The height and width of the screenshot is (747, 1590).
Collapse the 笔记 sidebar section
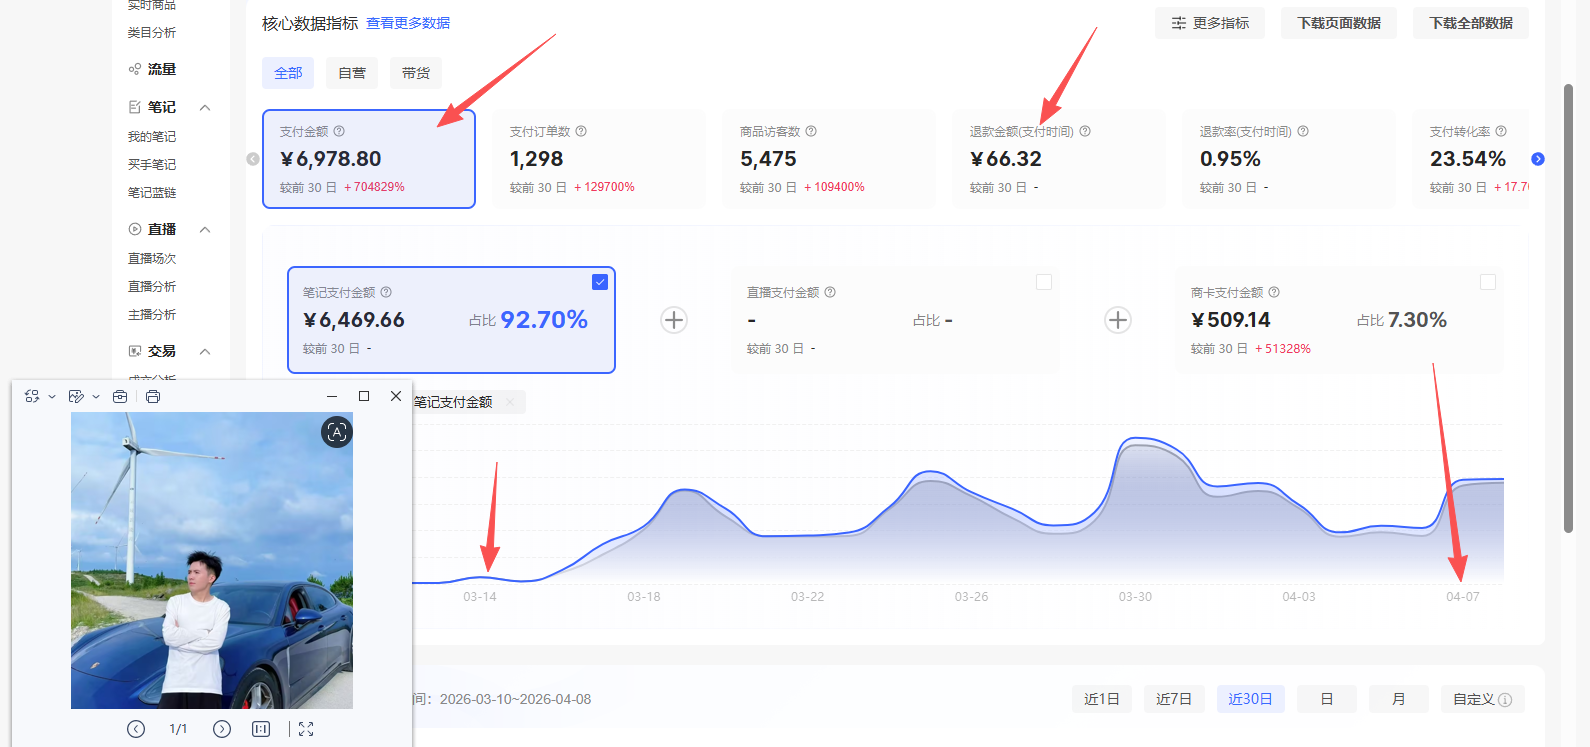[205, 108]
